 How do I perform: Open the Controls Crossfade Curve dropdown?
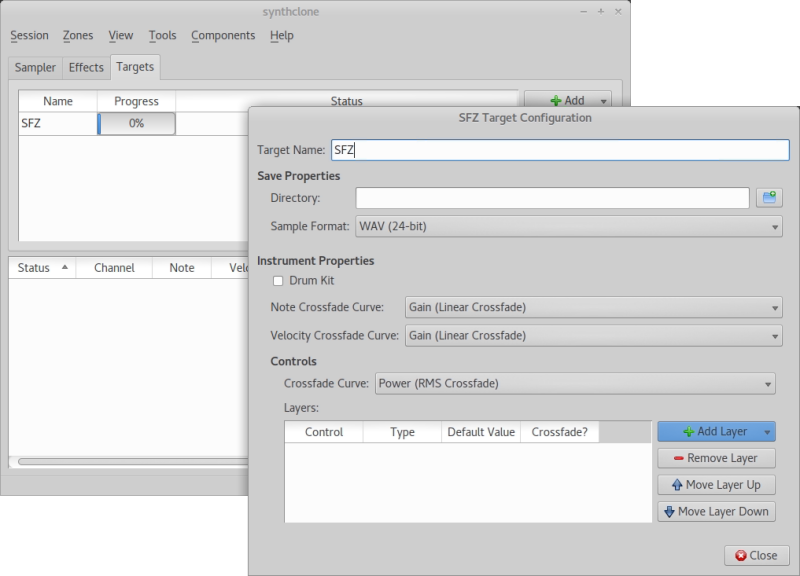[x=575, y=384]
